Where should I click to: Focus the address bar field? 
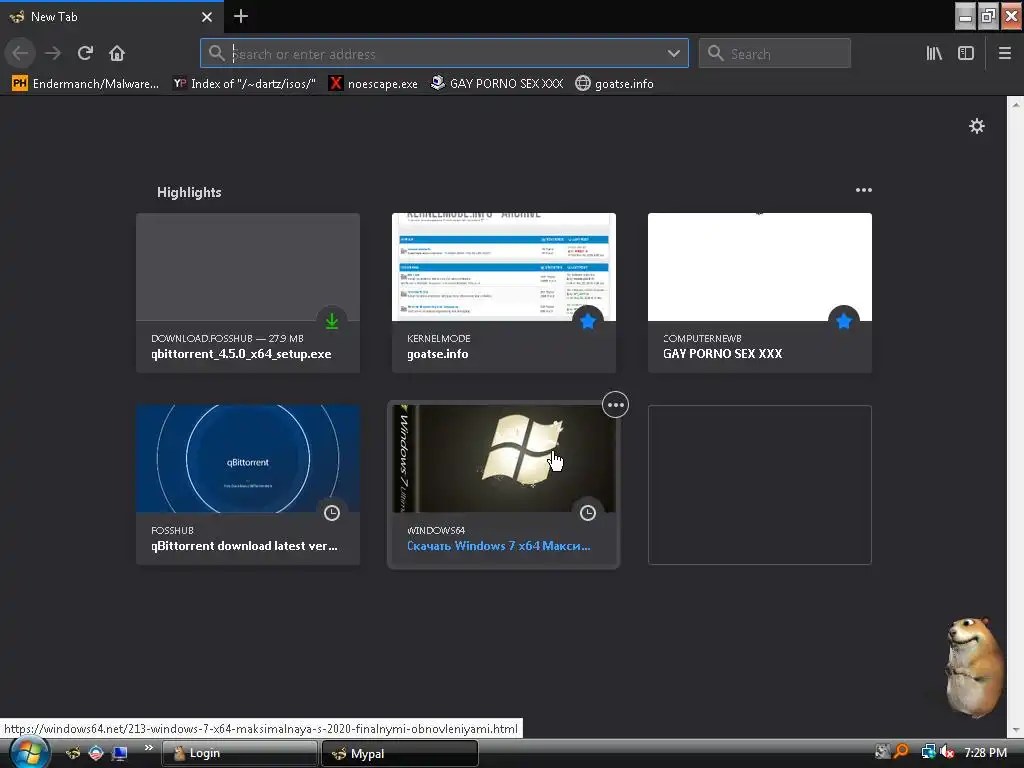[444, 53]
